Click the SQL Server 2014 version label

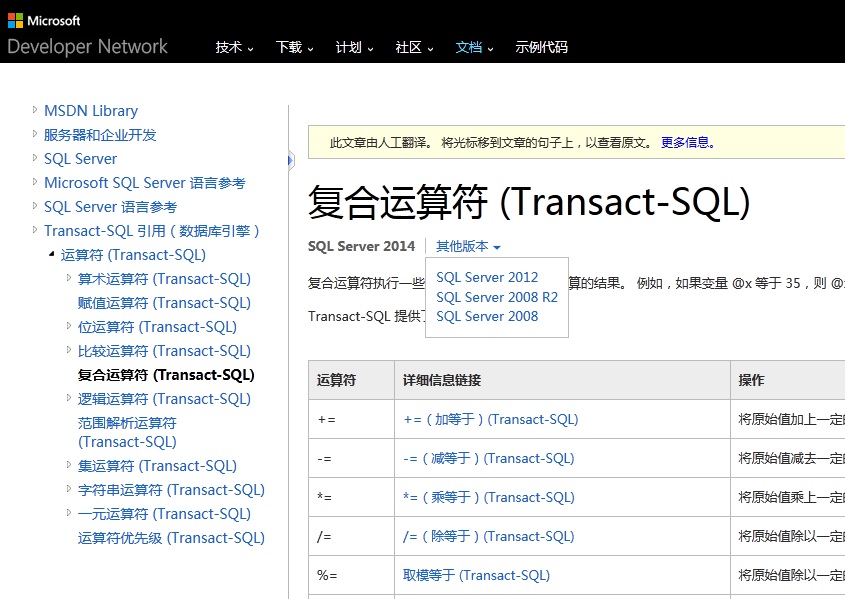click(361, 246)
